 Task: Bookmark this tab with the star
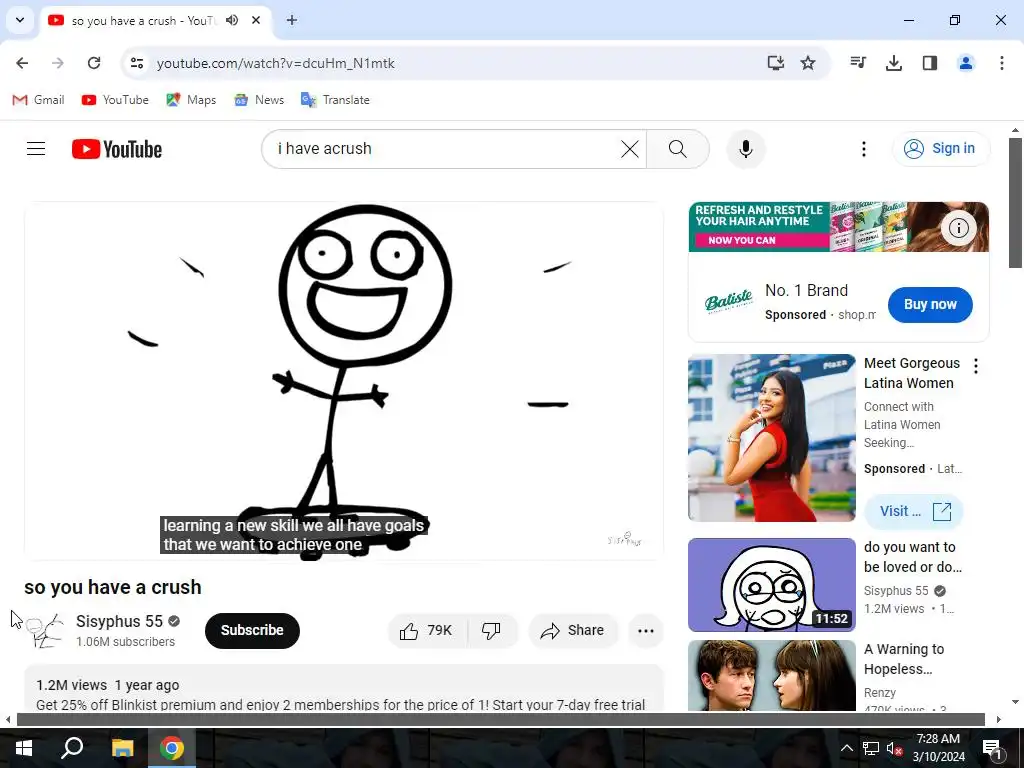point(808,63)
